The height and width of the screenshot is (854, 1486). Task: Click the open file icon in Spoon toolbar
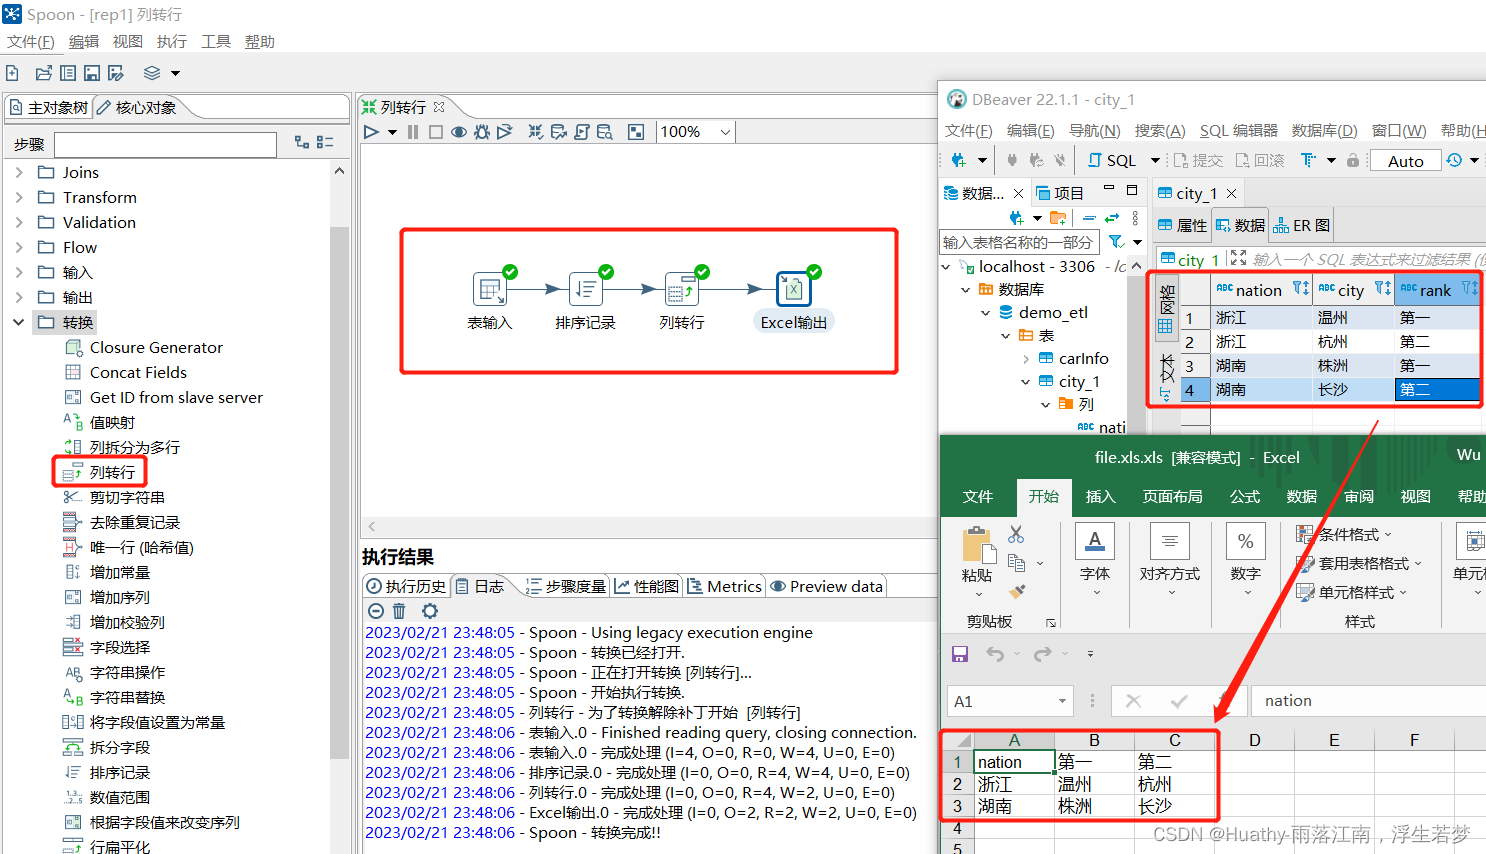tap(44, 73)
